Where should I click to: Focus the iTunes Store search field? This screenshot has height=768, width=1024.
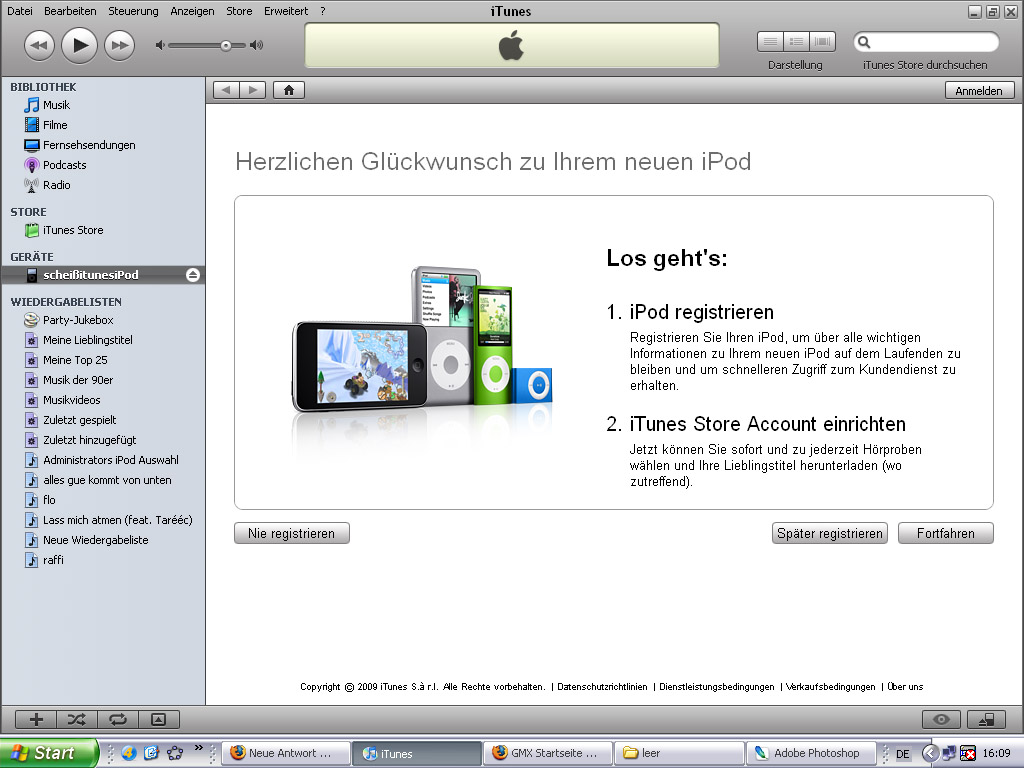click(x=926, y=42)
